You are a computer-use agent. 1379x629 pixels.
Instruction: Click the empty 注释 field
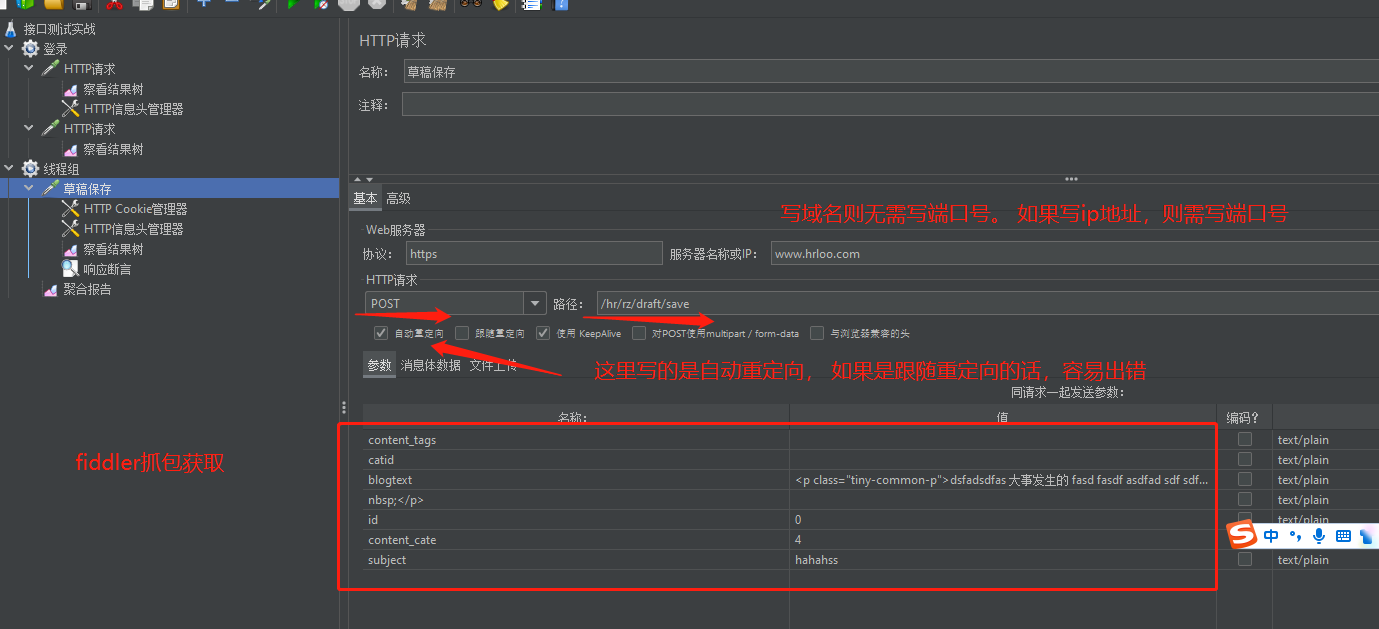[x=890, y=104]
